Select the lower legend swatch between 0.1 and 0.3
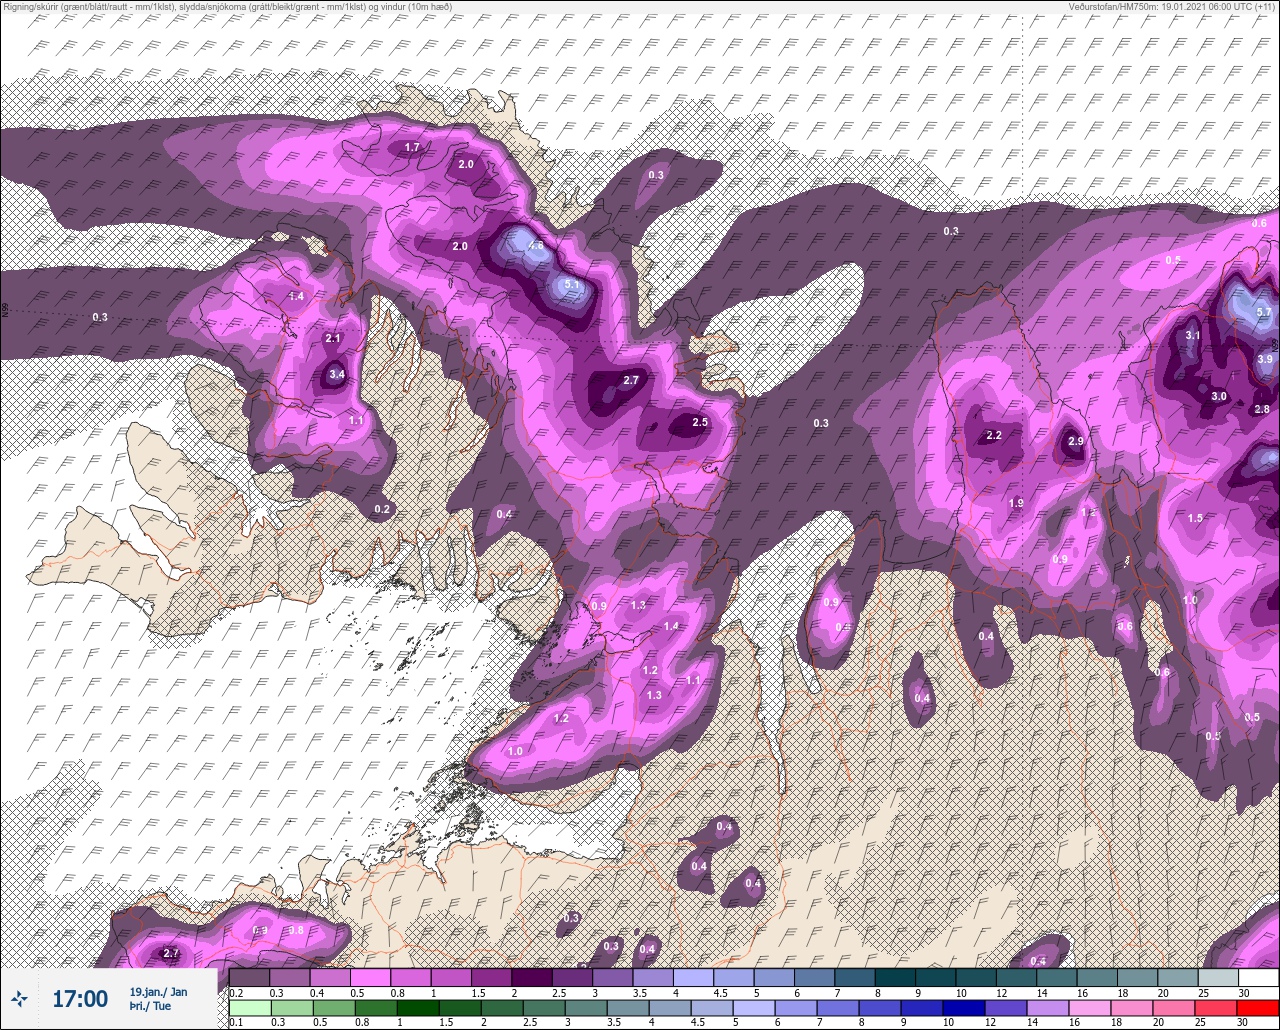The width and height of the screenshot is (1280, 1030). [x=249, y=1007]
